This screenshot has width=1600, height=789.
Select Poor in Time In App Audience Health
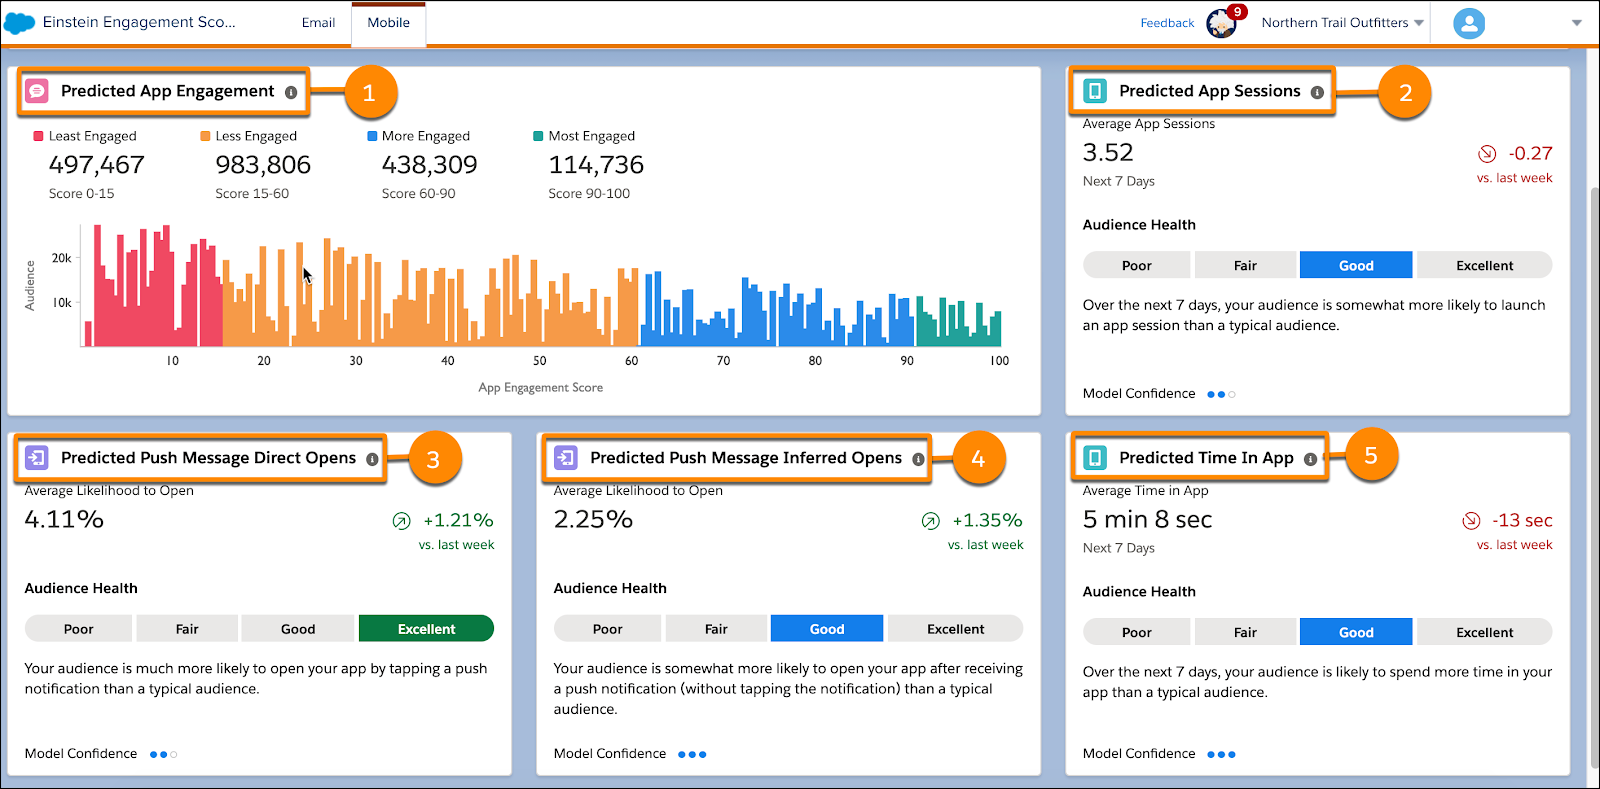pyautogui.click(x=1136, y=632)
